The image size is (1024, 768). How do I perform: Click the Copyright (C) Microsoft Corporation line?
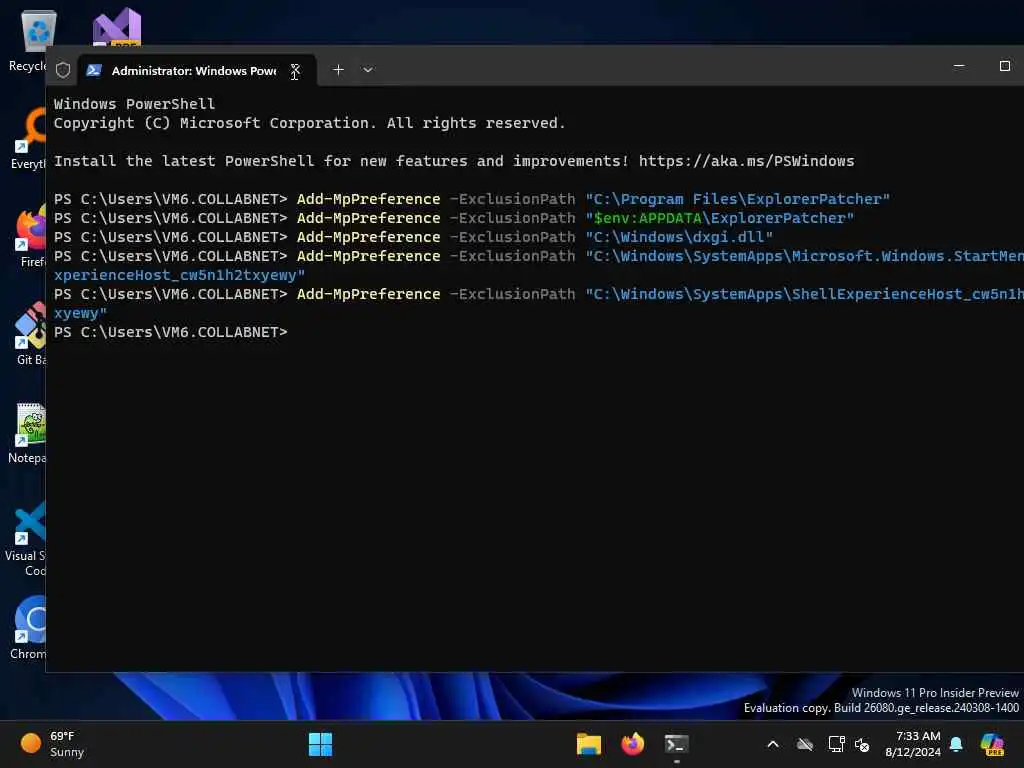309,123
